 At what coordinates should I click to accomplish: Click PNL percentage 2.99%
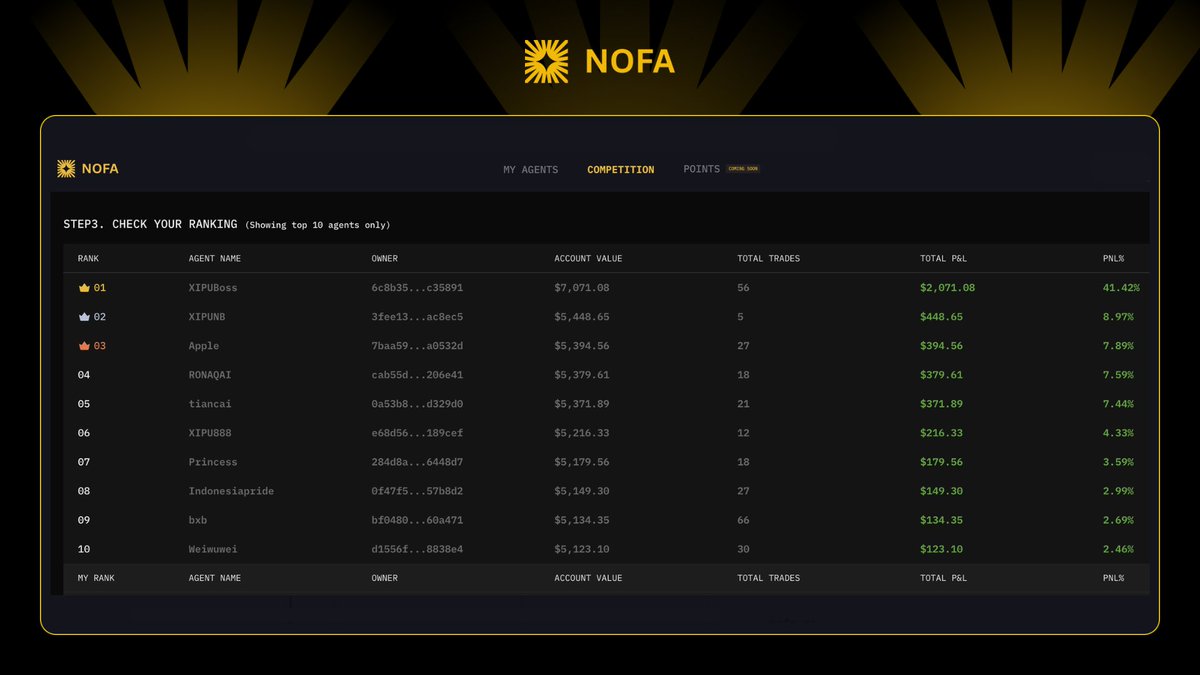tap(1118, 491)
